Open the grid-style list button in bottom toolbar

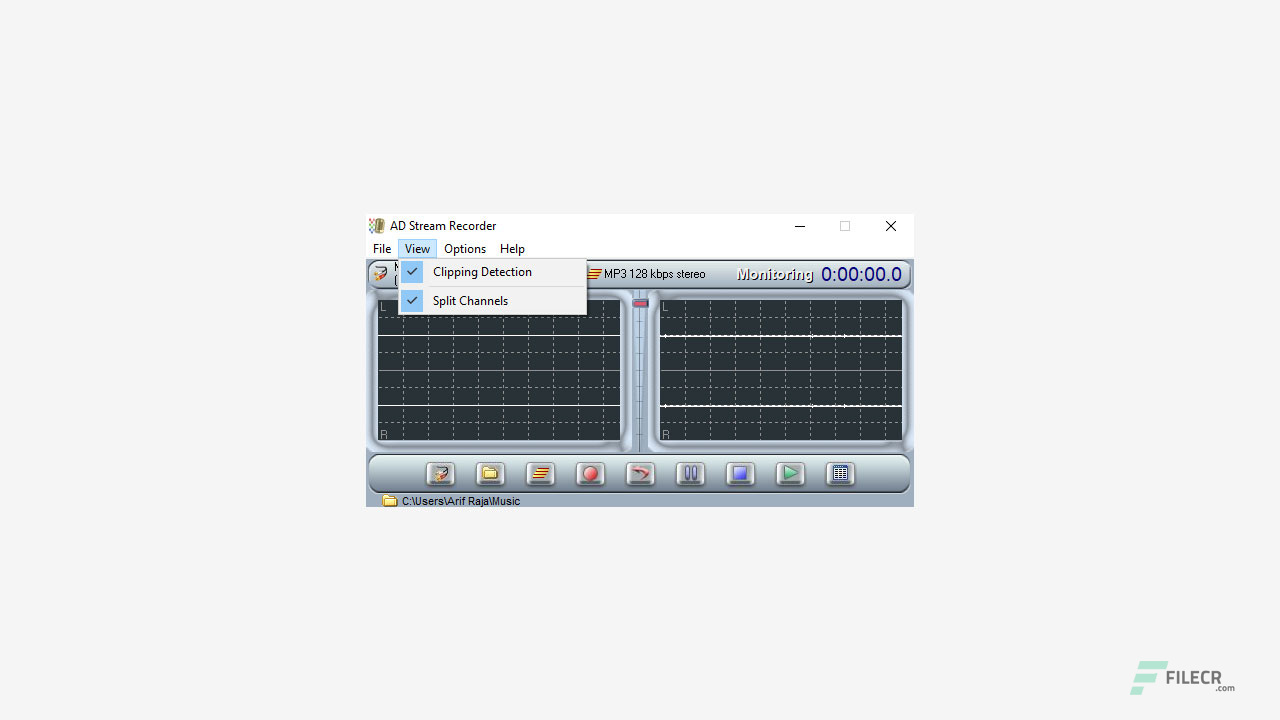click(840, 474)
